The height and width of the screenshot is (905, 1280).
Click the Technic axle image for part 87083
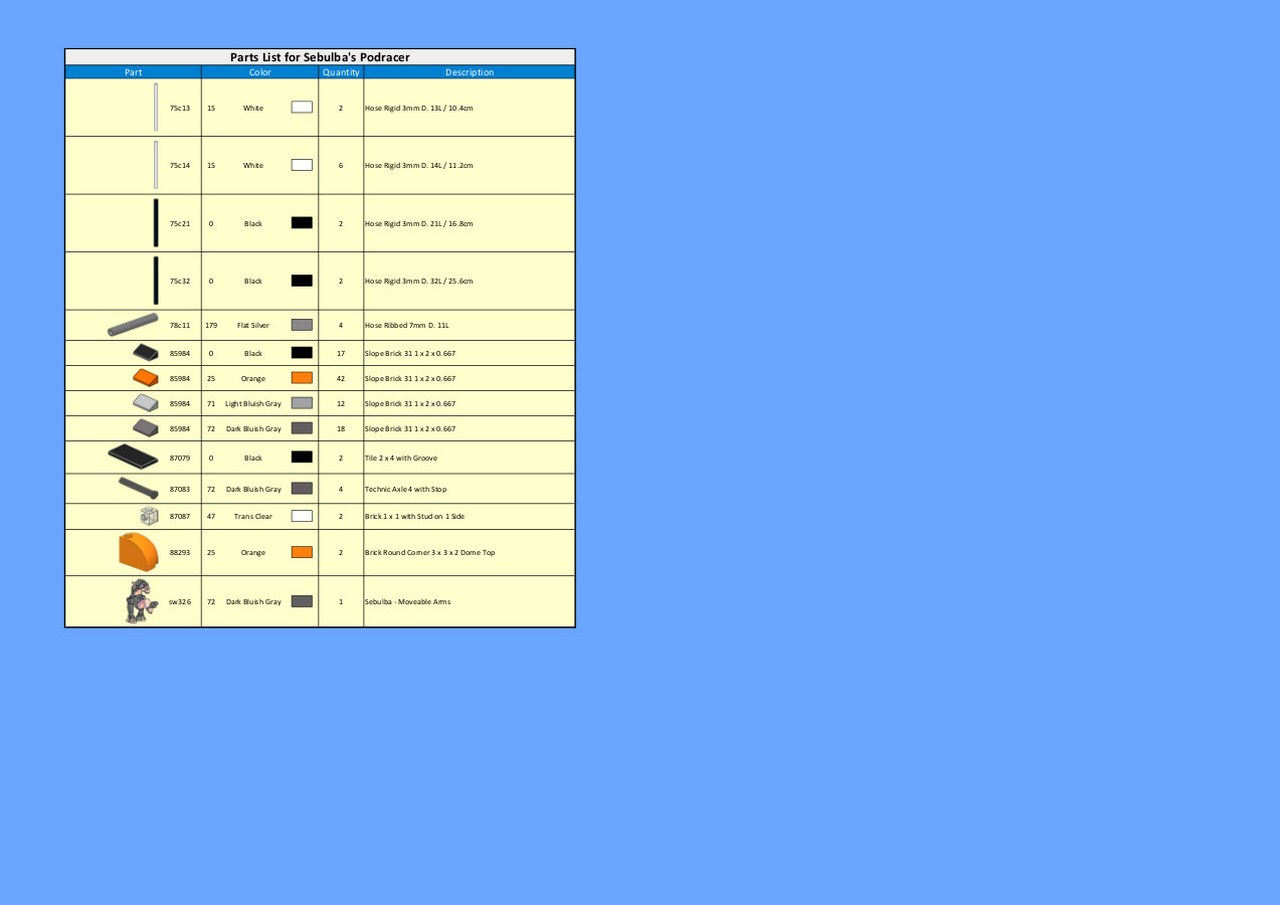point(138,488)
